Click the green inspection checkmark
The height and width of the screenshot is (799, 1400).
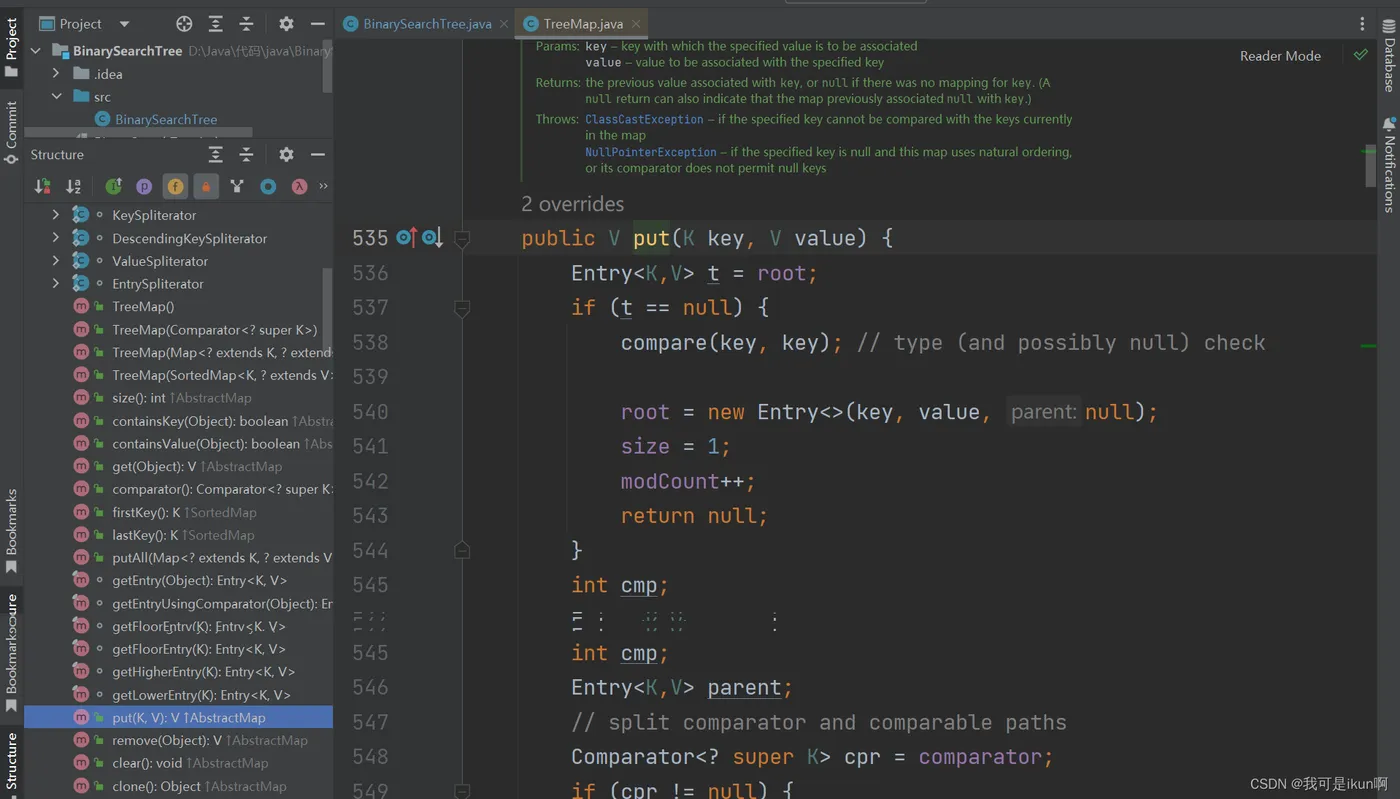coord(1360,55)
